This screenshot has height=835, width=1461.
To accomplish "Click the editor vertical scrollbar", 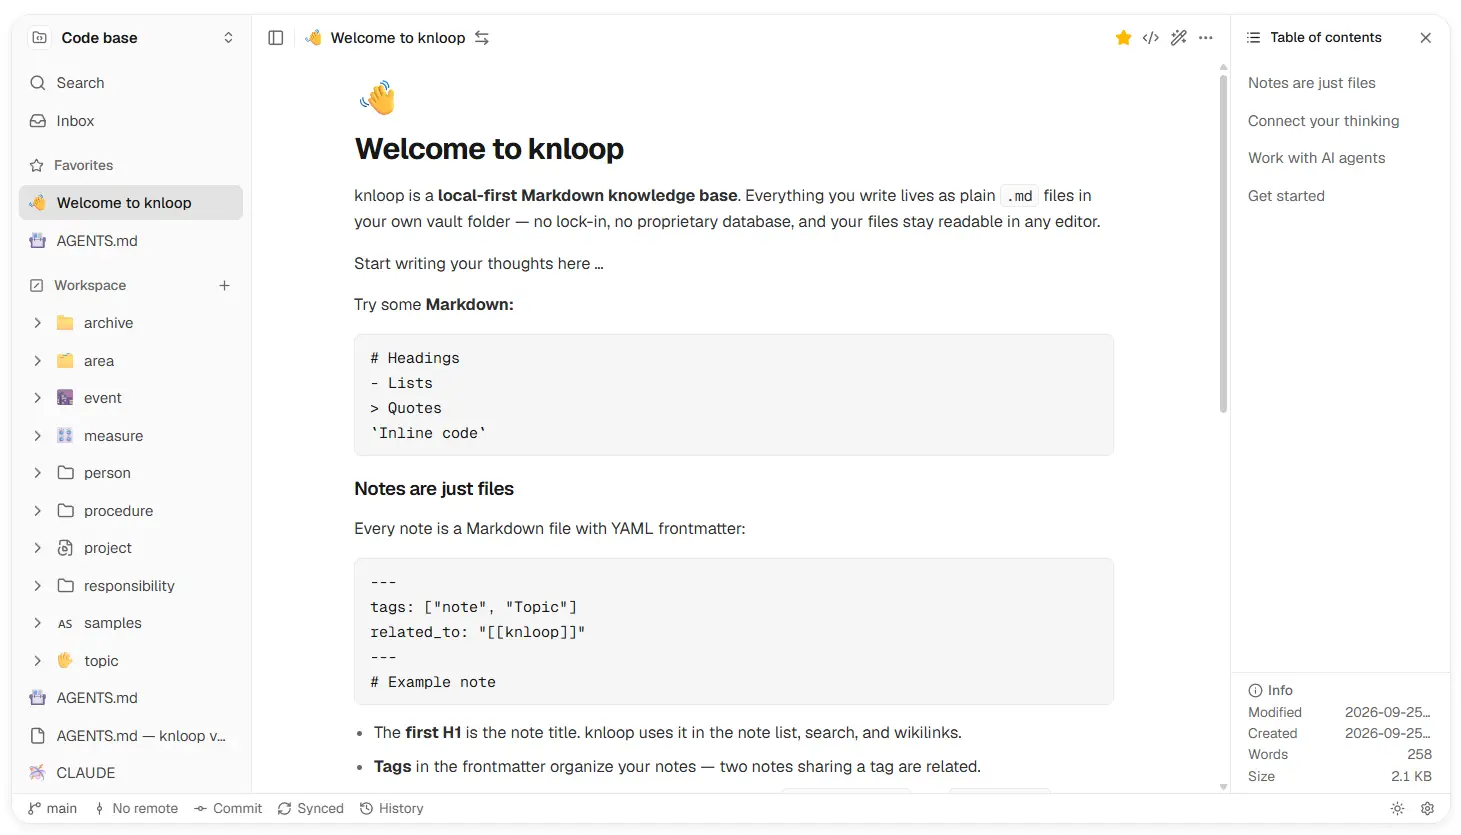I will (x=1223, y=245).
